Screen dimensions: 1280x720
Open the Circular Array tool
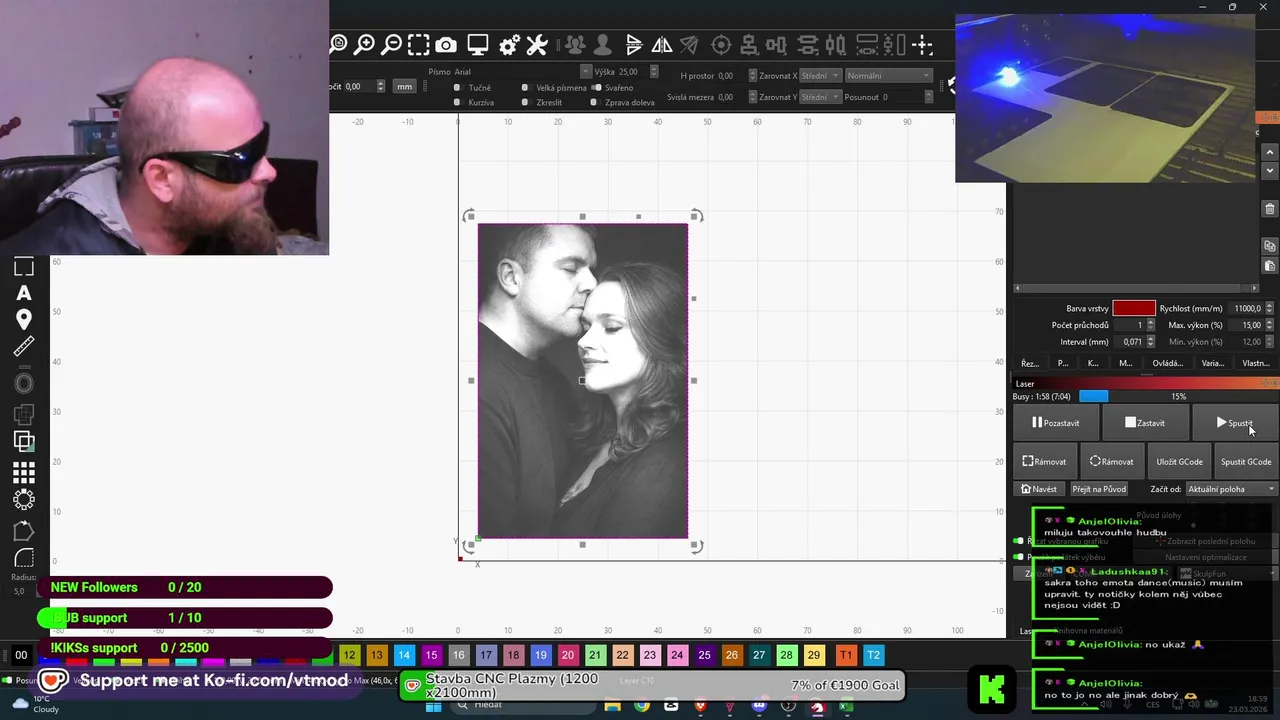[24, 499]
